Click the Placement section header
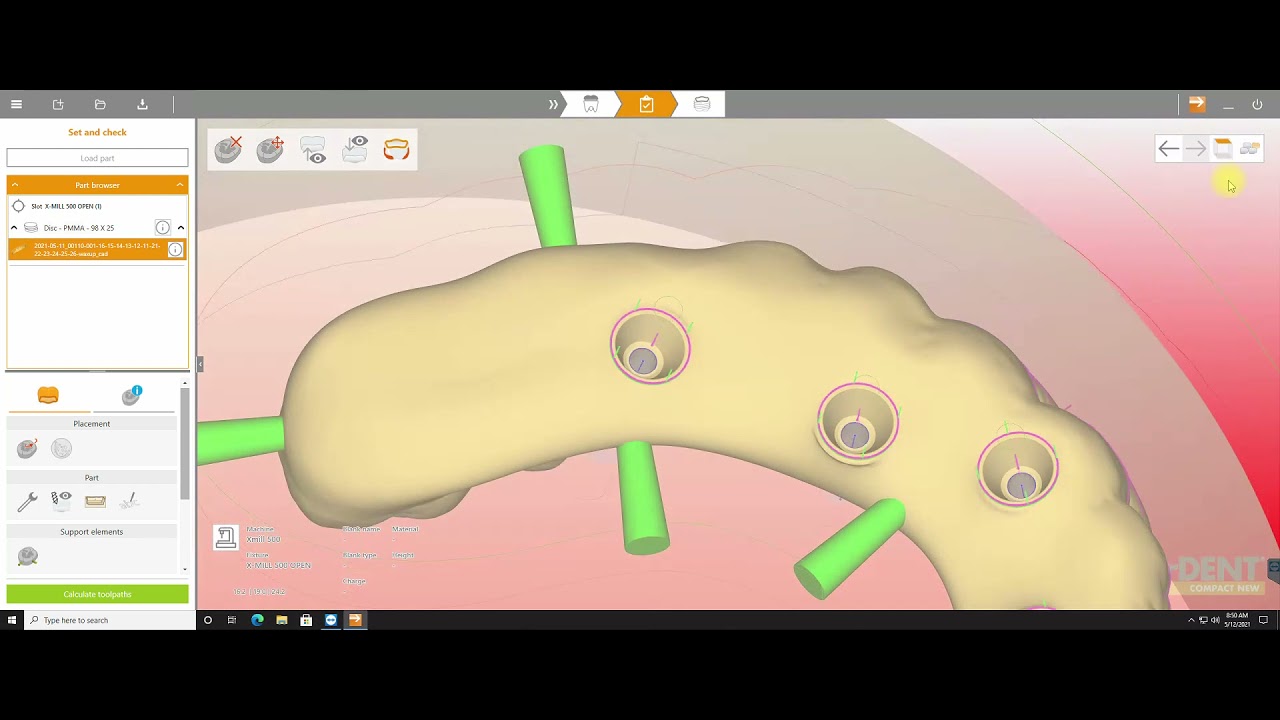 92,424
